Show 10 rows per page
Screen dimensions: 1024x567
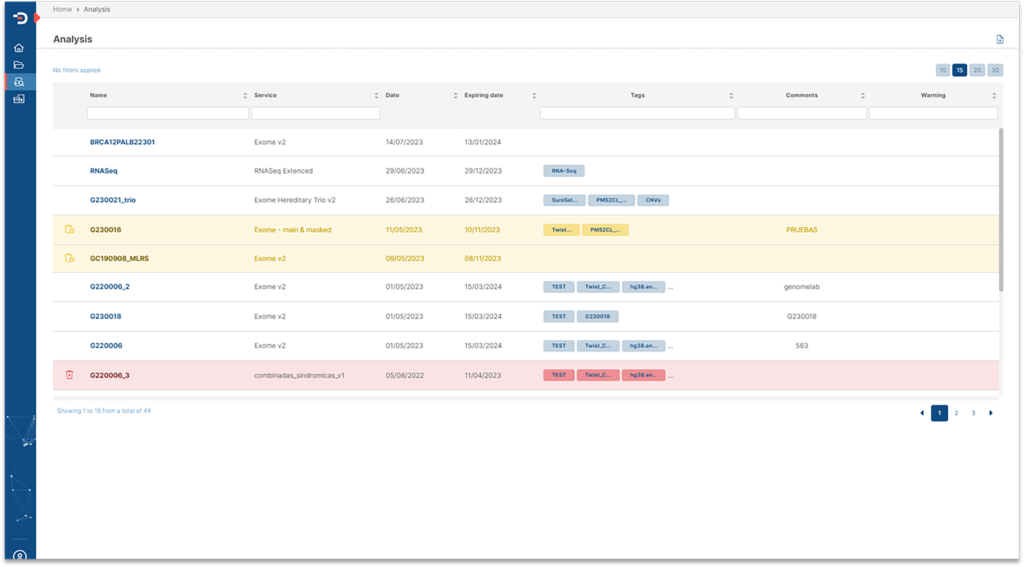tap(942, 70)
